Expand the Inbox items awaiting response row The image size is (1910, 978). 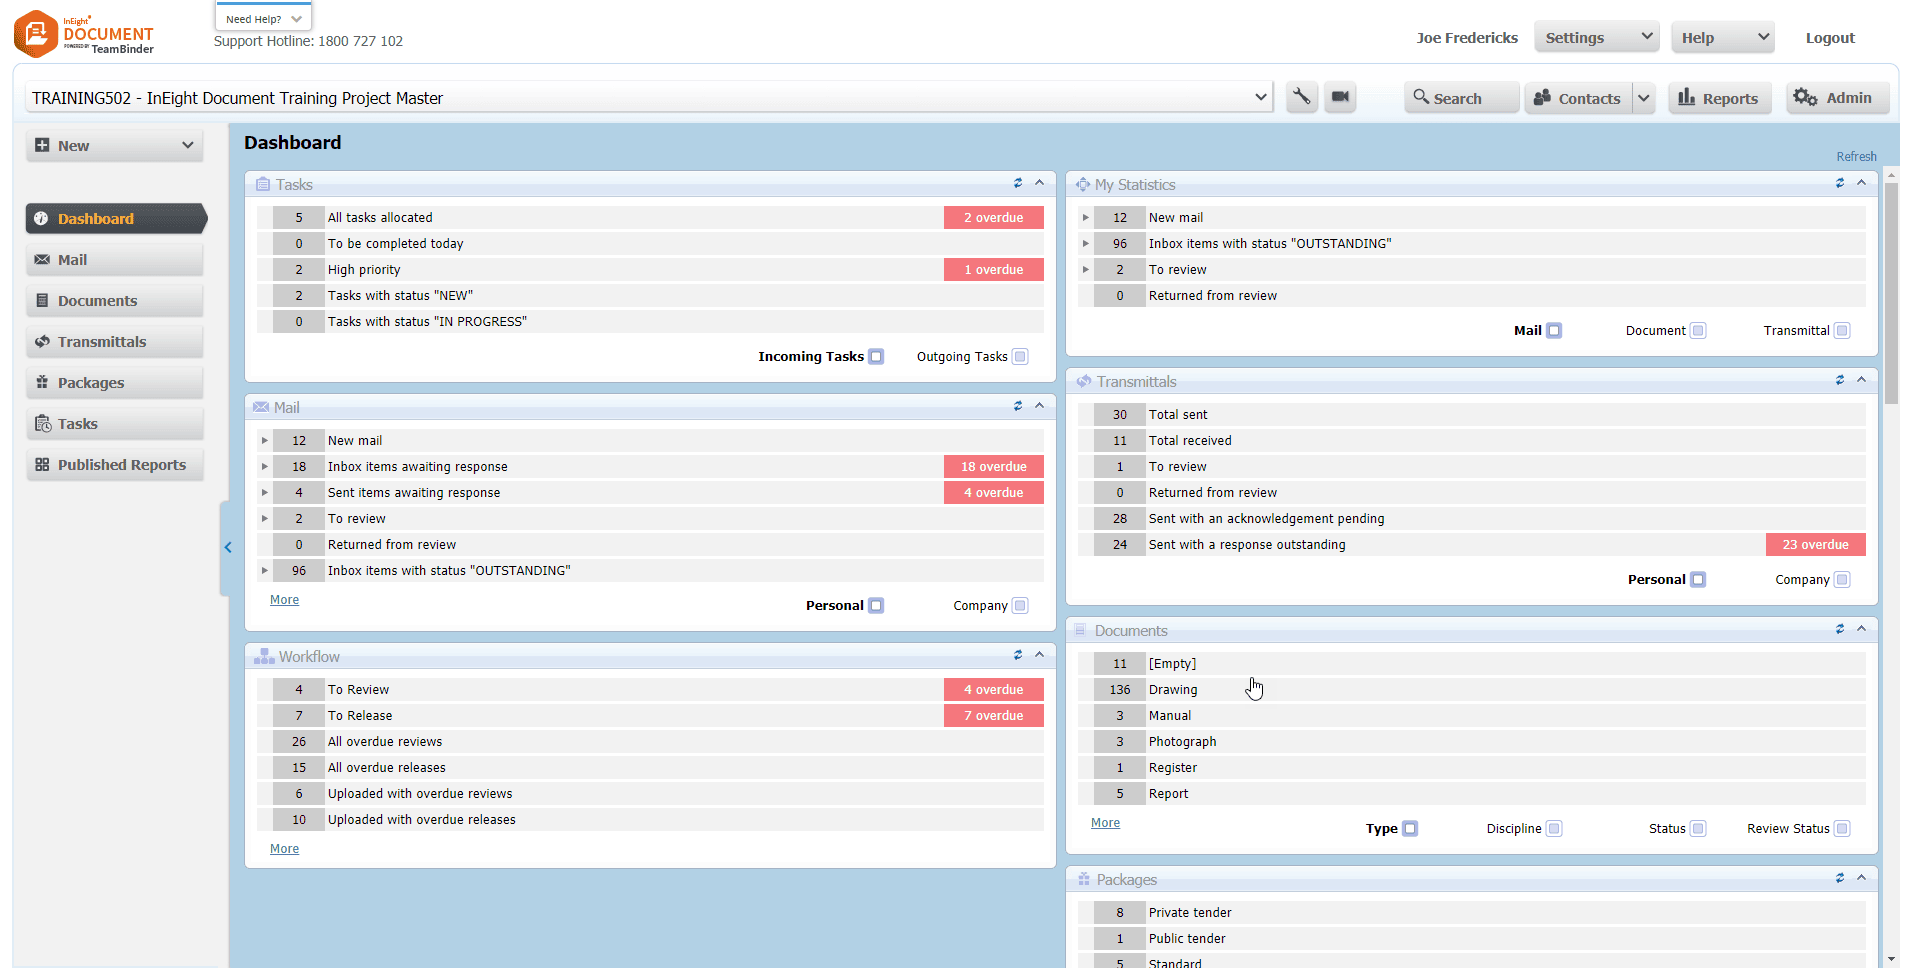click(x=265, y=467)
